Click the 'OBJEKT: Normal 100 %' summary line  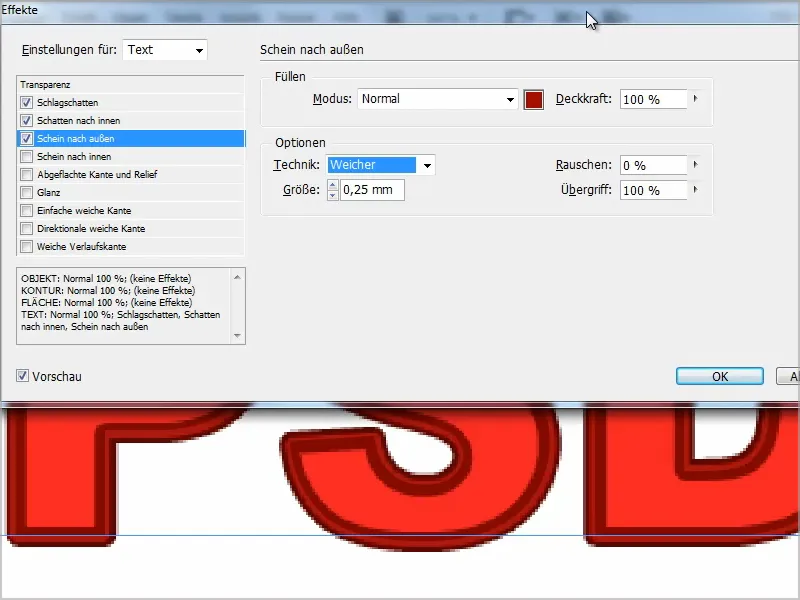[x=106, y=279]
